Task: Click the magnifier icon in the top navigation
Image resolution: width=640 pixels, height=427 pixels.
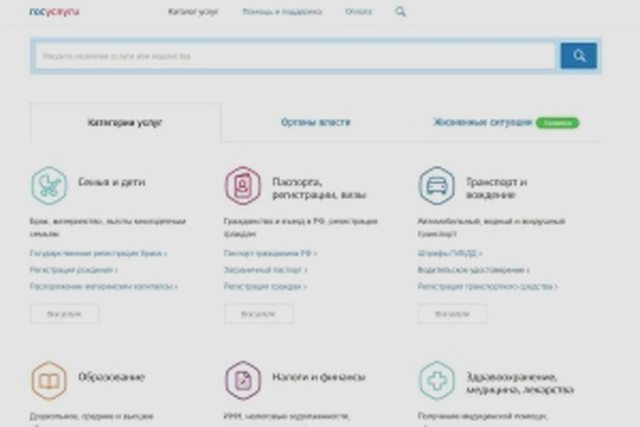Action: (400, 11)
